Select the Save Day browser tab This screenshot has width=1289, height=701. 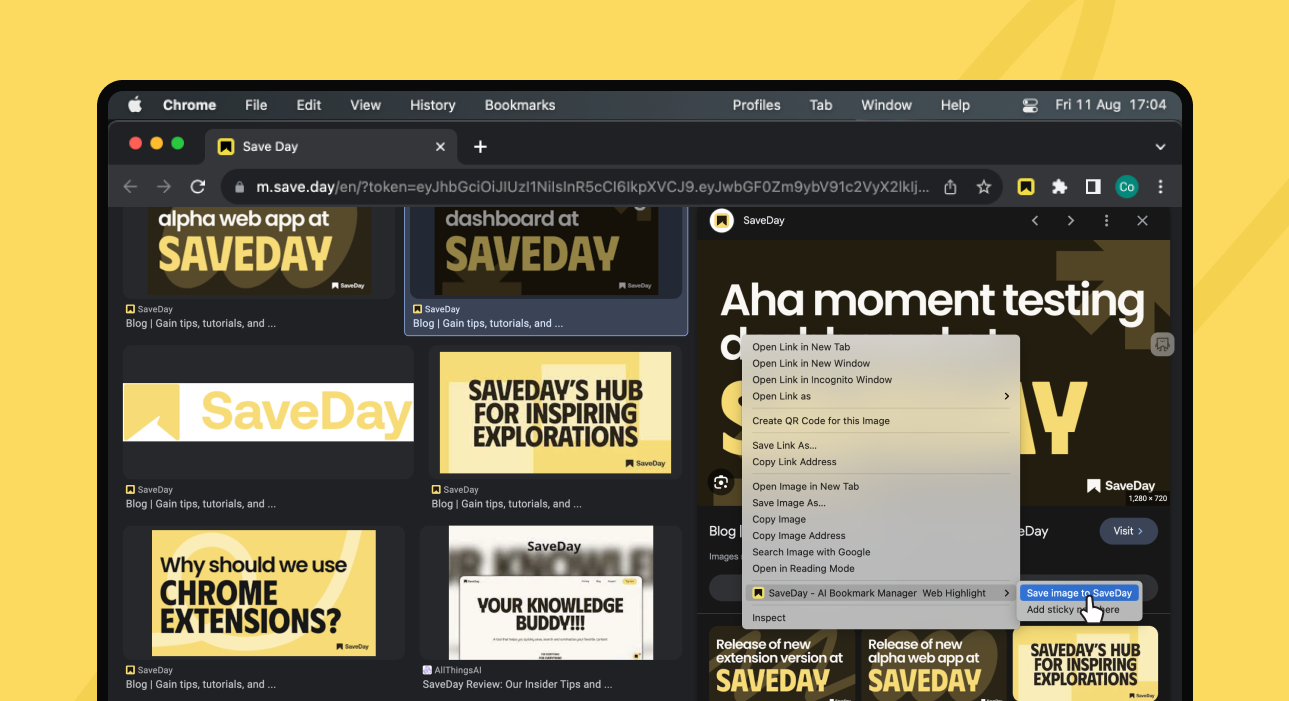tap(330, 146)
